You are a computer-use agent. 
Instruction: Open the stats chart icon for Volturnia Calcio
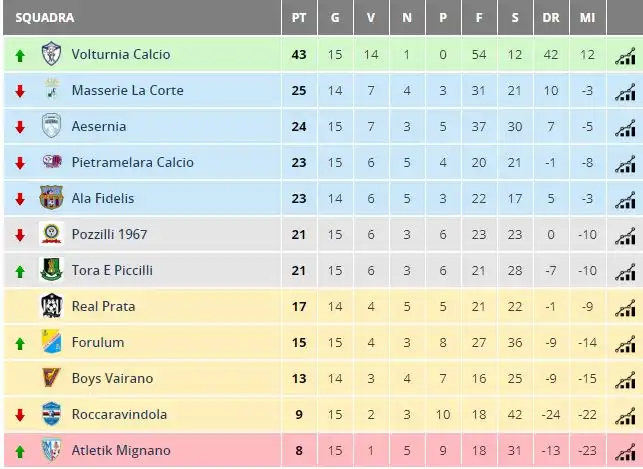(x=625, y=57)
